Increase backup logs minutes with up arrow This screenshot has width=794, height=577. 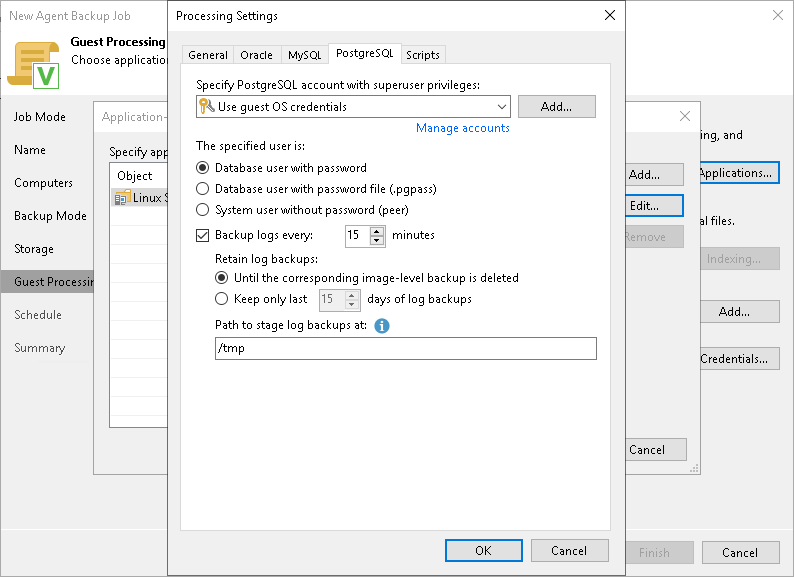(x=377, y=232)
